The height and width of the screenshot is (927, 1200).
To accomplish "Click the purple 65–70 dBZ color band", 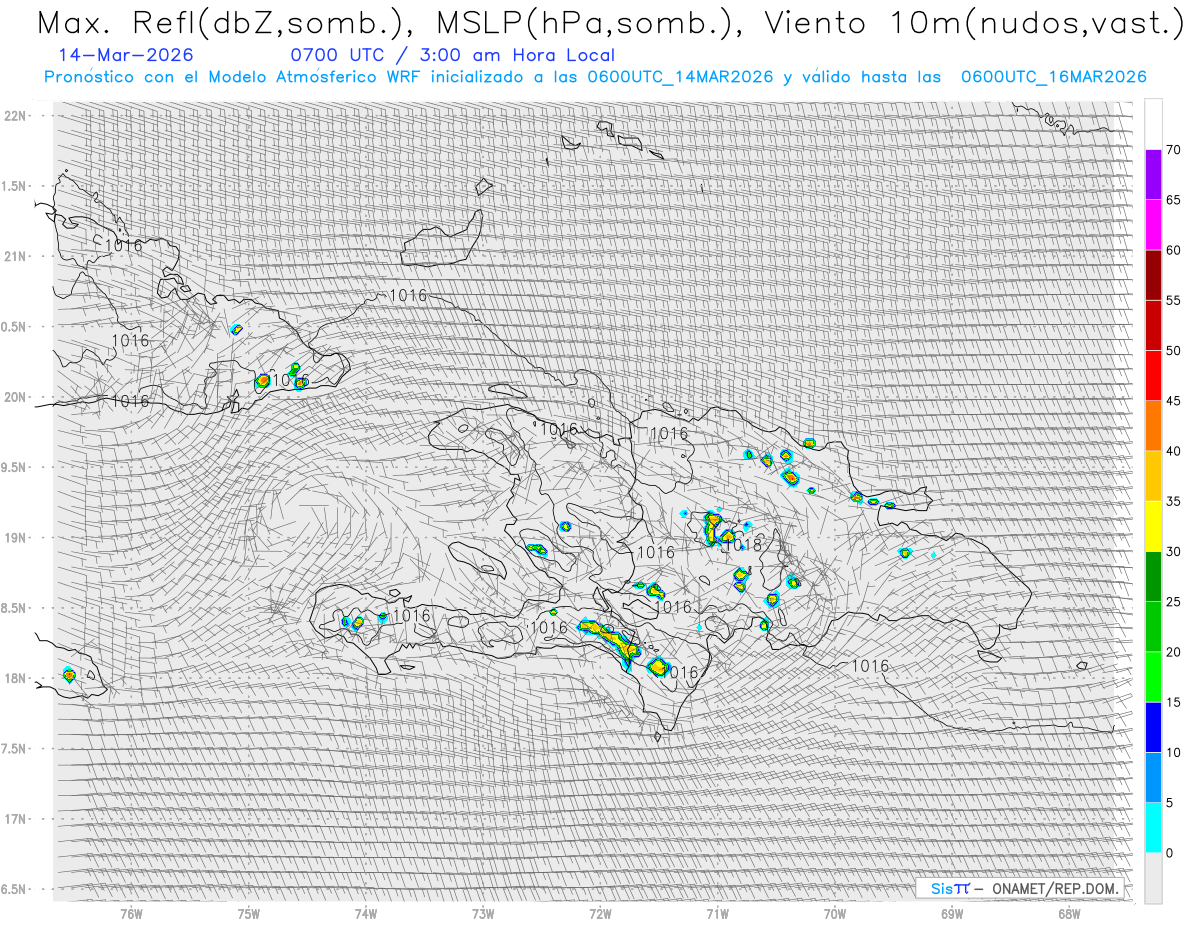I will coord(1153,175).
